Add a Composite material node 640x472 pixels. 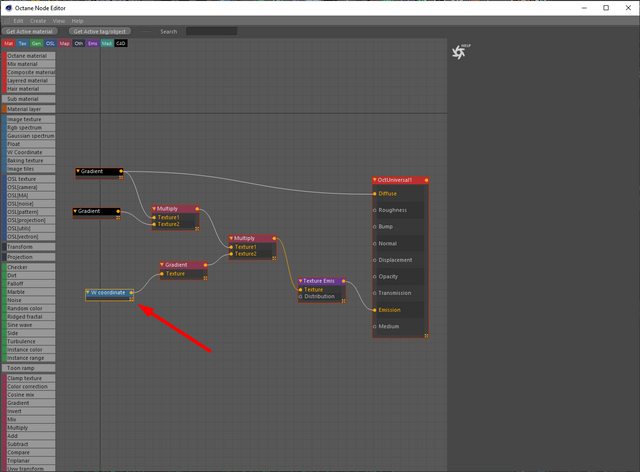(29, 72)
